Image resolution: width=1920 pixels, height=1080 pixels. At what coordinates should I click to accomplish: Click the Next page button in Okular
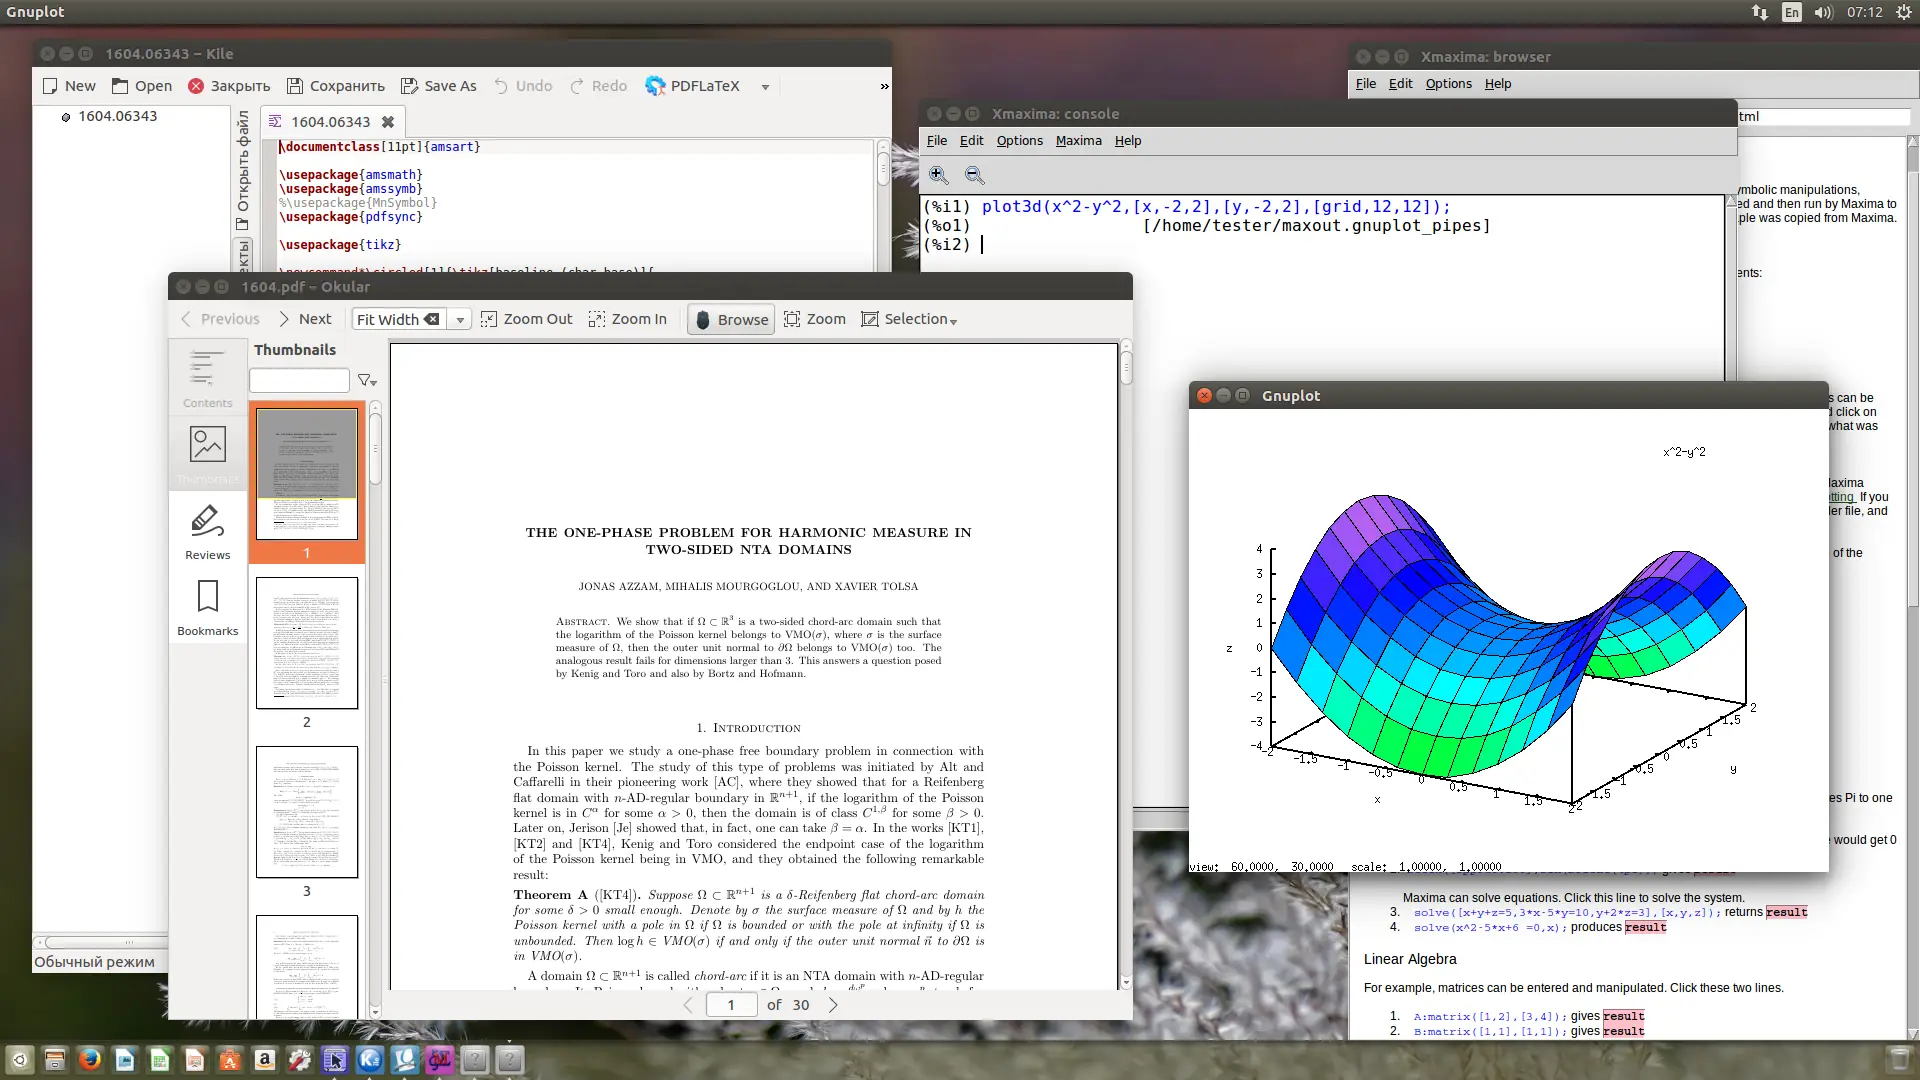(304, 319)
